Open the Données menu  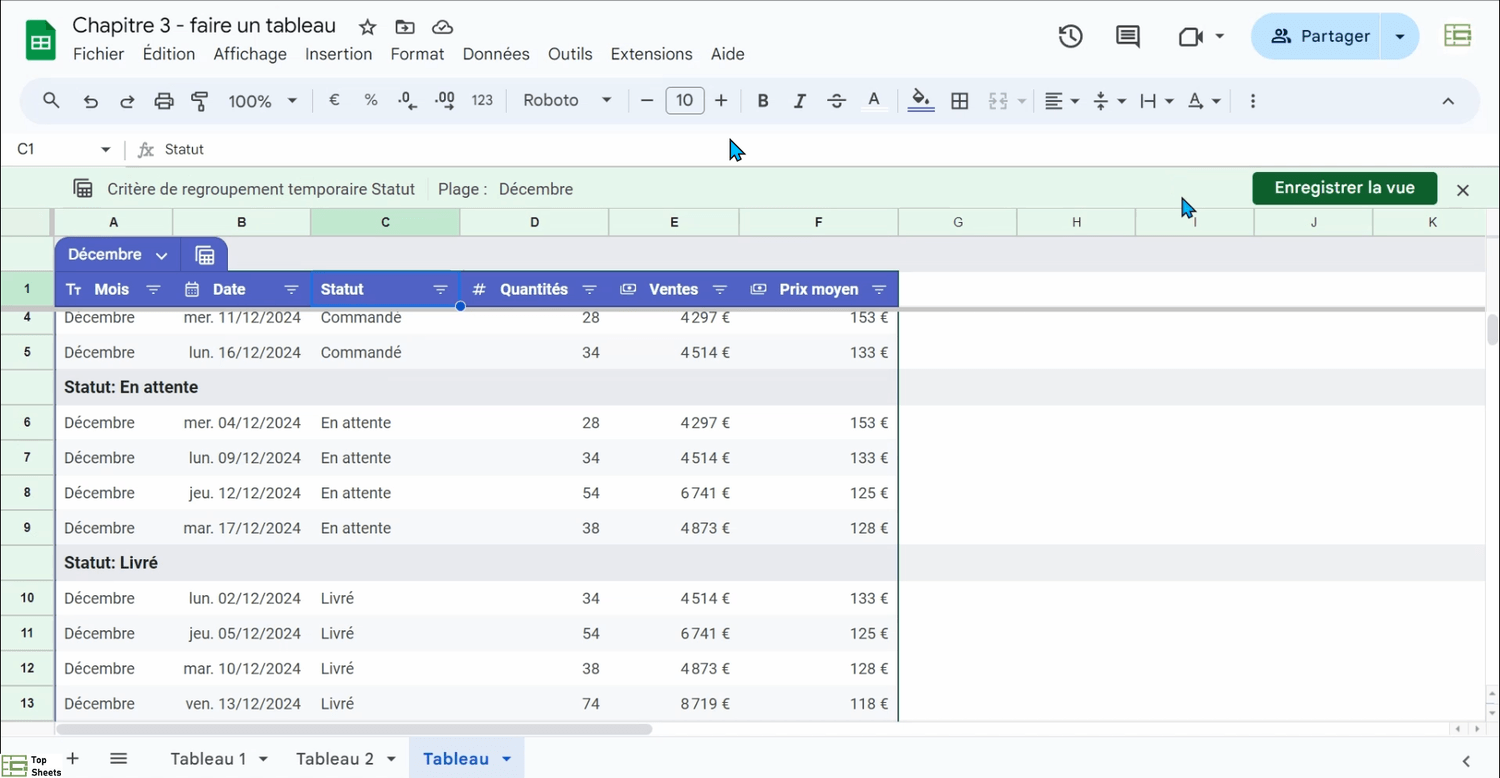495,54
